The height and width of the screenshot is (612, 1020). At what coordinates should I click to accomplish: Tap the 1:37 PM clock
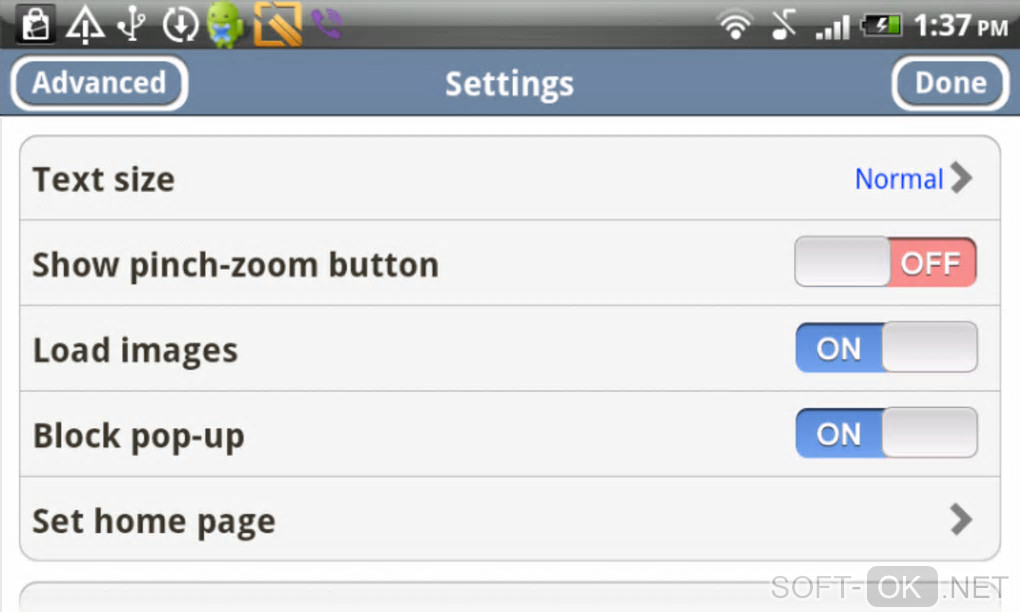961,25
